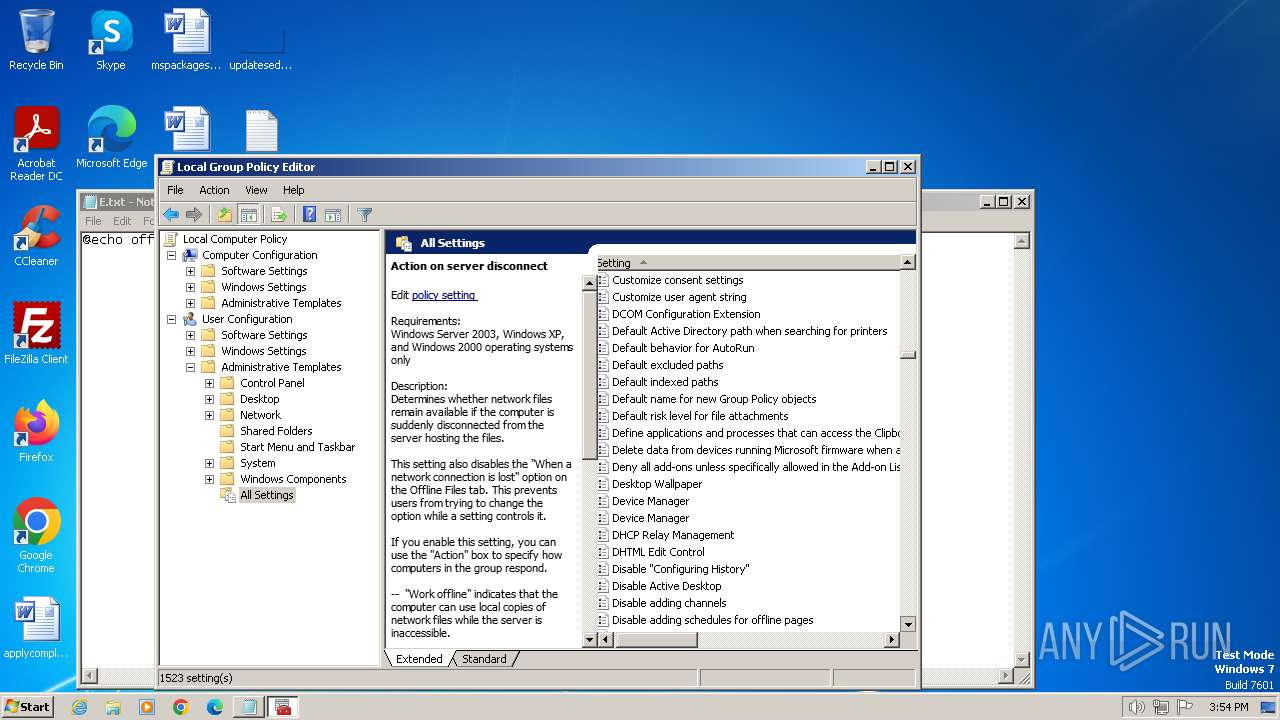Image resolution: width=1280 pixels, height=720 pixels.
Task: Open Acrobat Reader DC desktop icon
Action: point(36,144)
